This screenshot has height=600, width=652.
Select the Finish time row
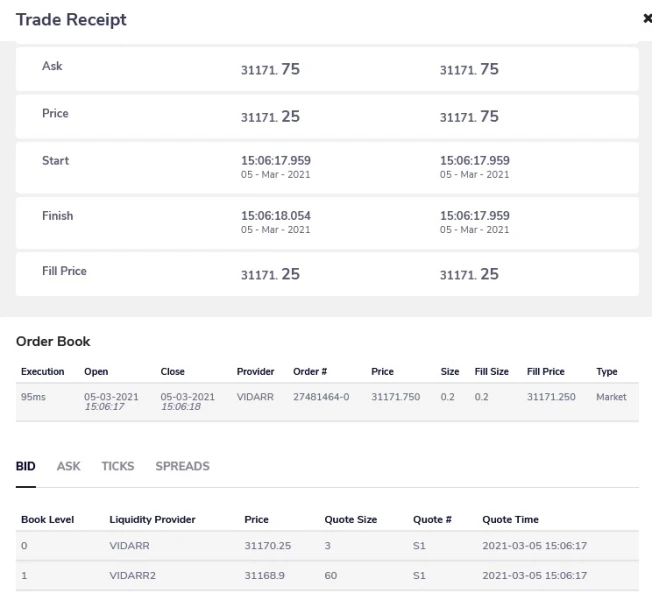327,221
